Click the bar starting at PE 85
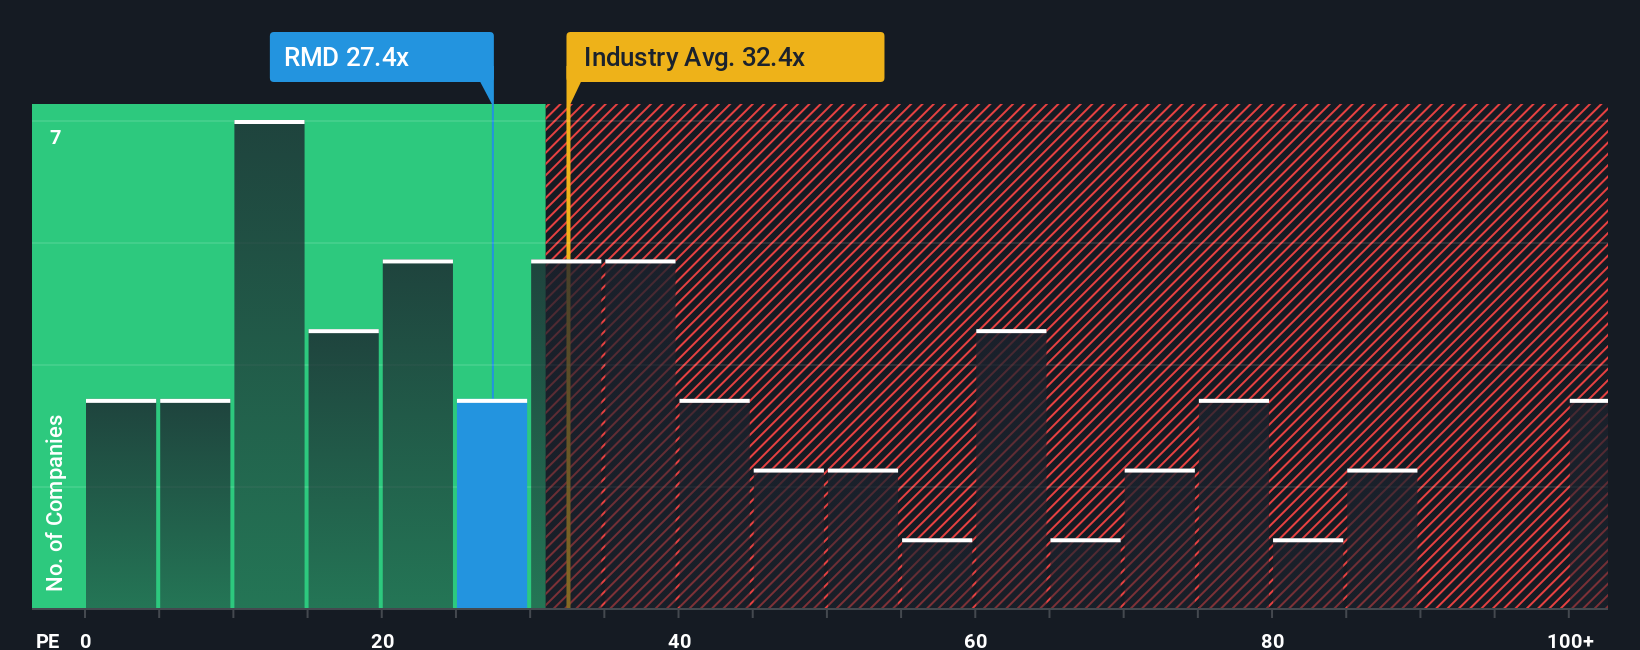The height and width of the screenshot is (650, 1640). 1382,539
